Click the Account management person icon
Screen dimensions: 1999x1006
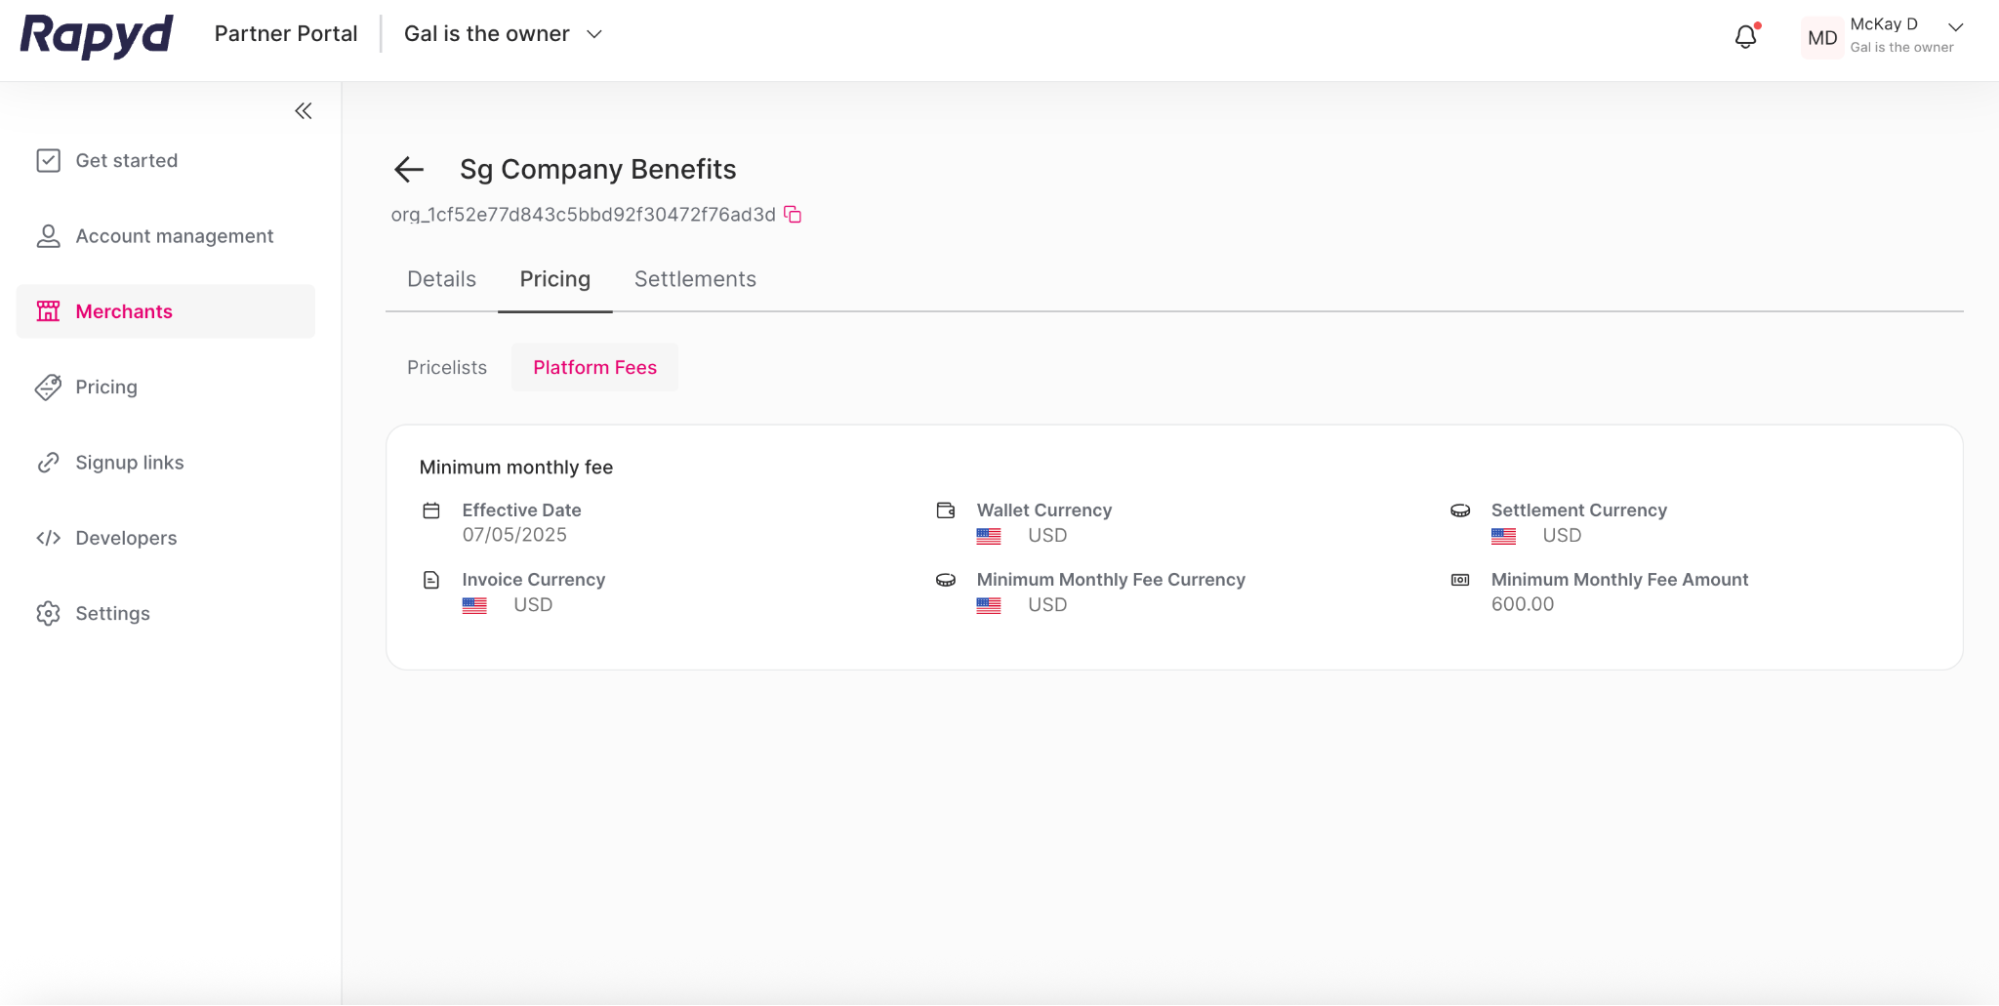(47, 236)
